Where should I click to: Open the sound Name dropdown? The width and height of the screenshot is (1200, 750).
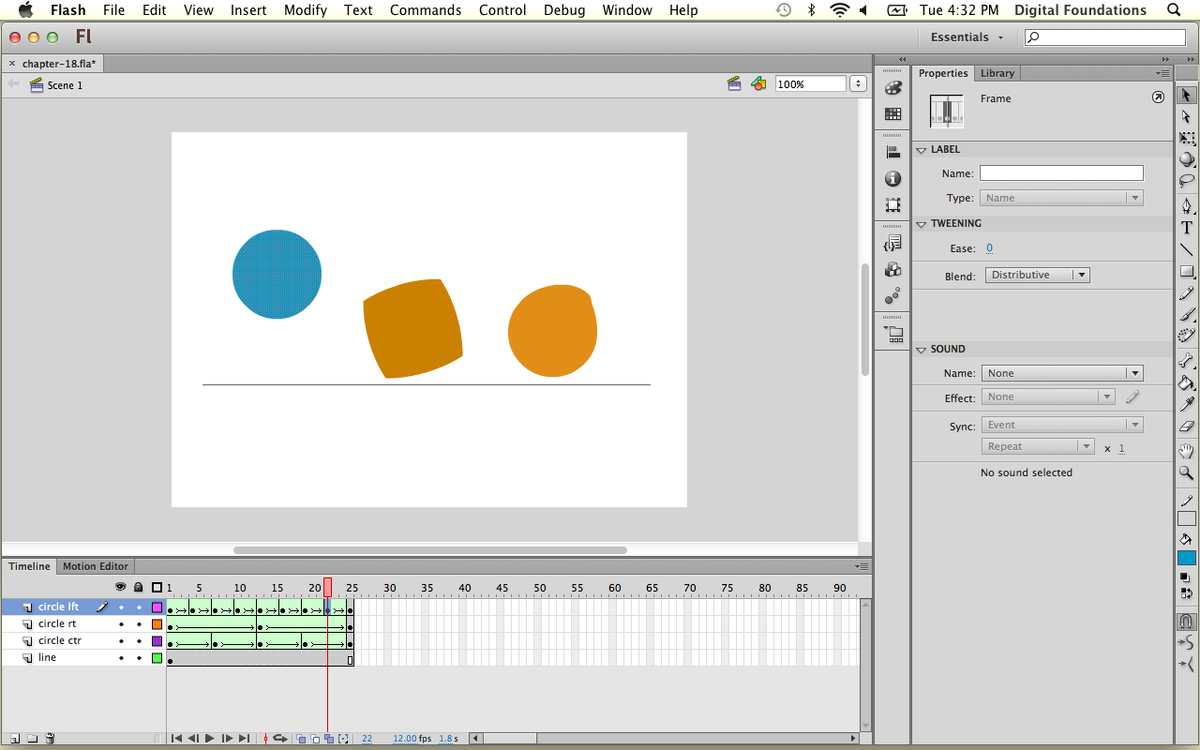coord(1062,373)
